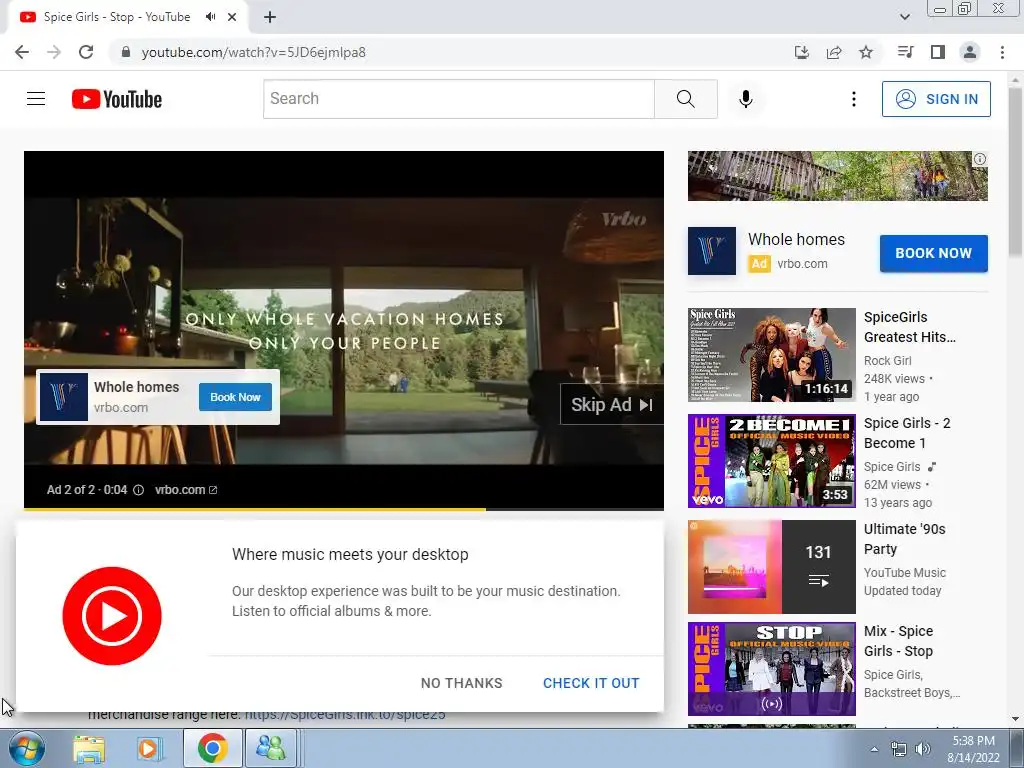Screen dimensions: 1024x768
Task: Click 'Ultimate '90s Party' title
Action: pos(904,539)
